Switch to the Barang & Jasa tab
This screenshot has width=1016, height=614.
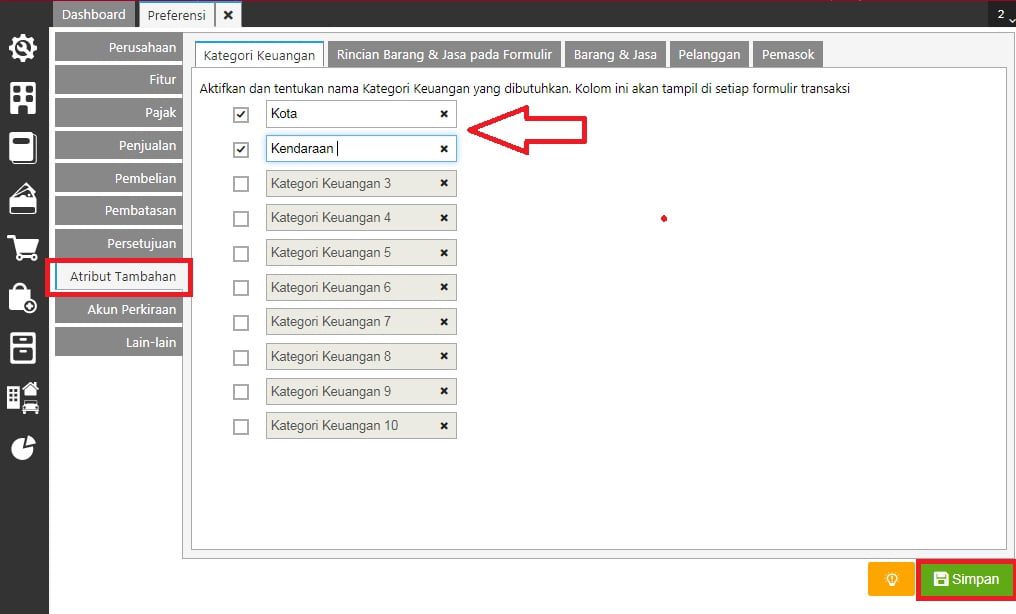pos(615,54)
